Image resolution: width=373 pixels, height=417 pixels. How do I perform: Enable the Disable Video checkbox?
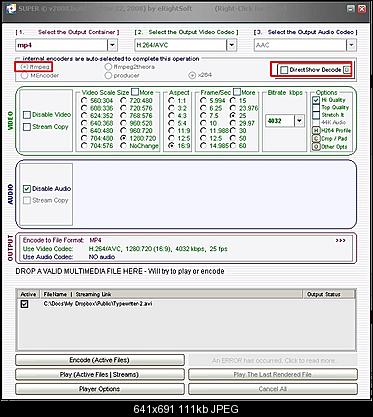tap(27, 115)
